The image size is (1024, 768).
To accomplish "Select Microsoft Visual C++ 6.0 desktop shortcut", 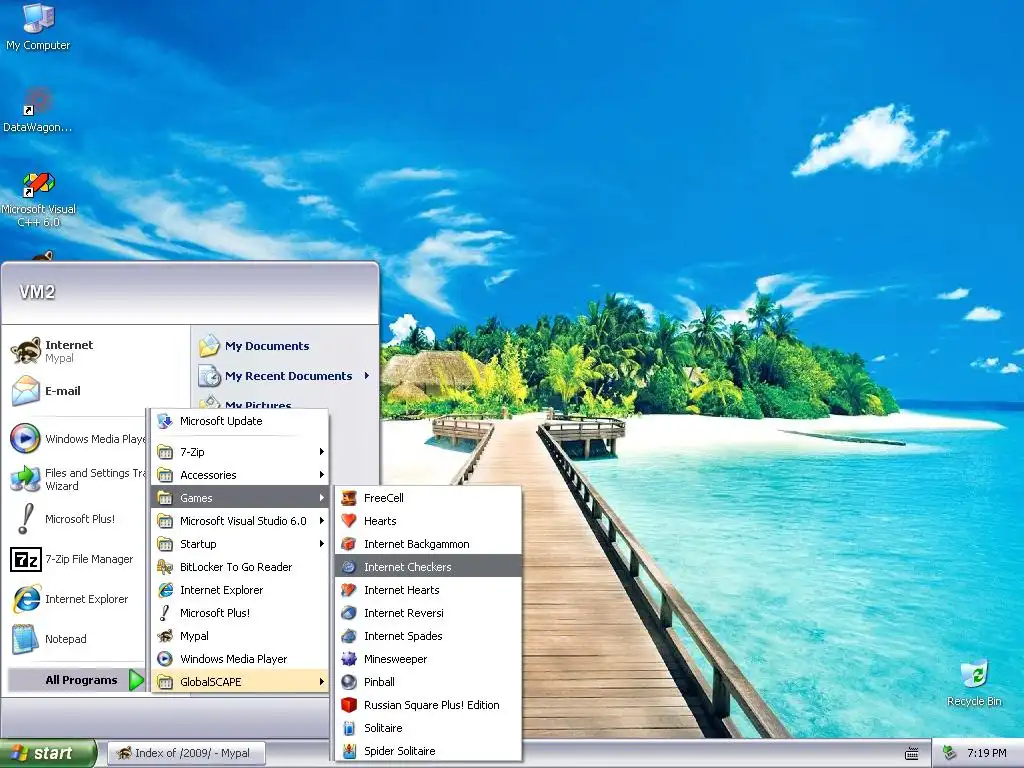I will 39,199.
